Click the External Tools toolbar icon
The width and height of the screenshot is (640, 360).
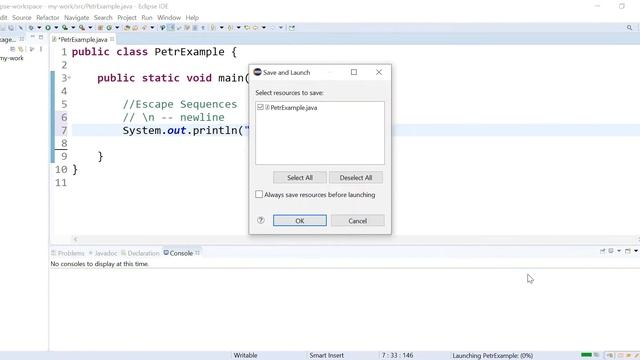coord(82,28)
